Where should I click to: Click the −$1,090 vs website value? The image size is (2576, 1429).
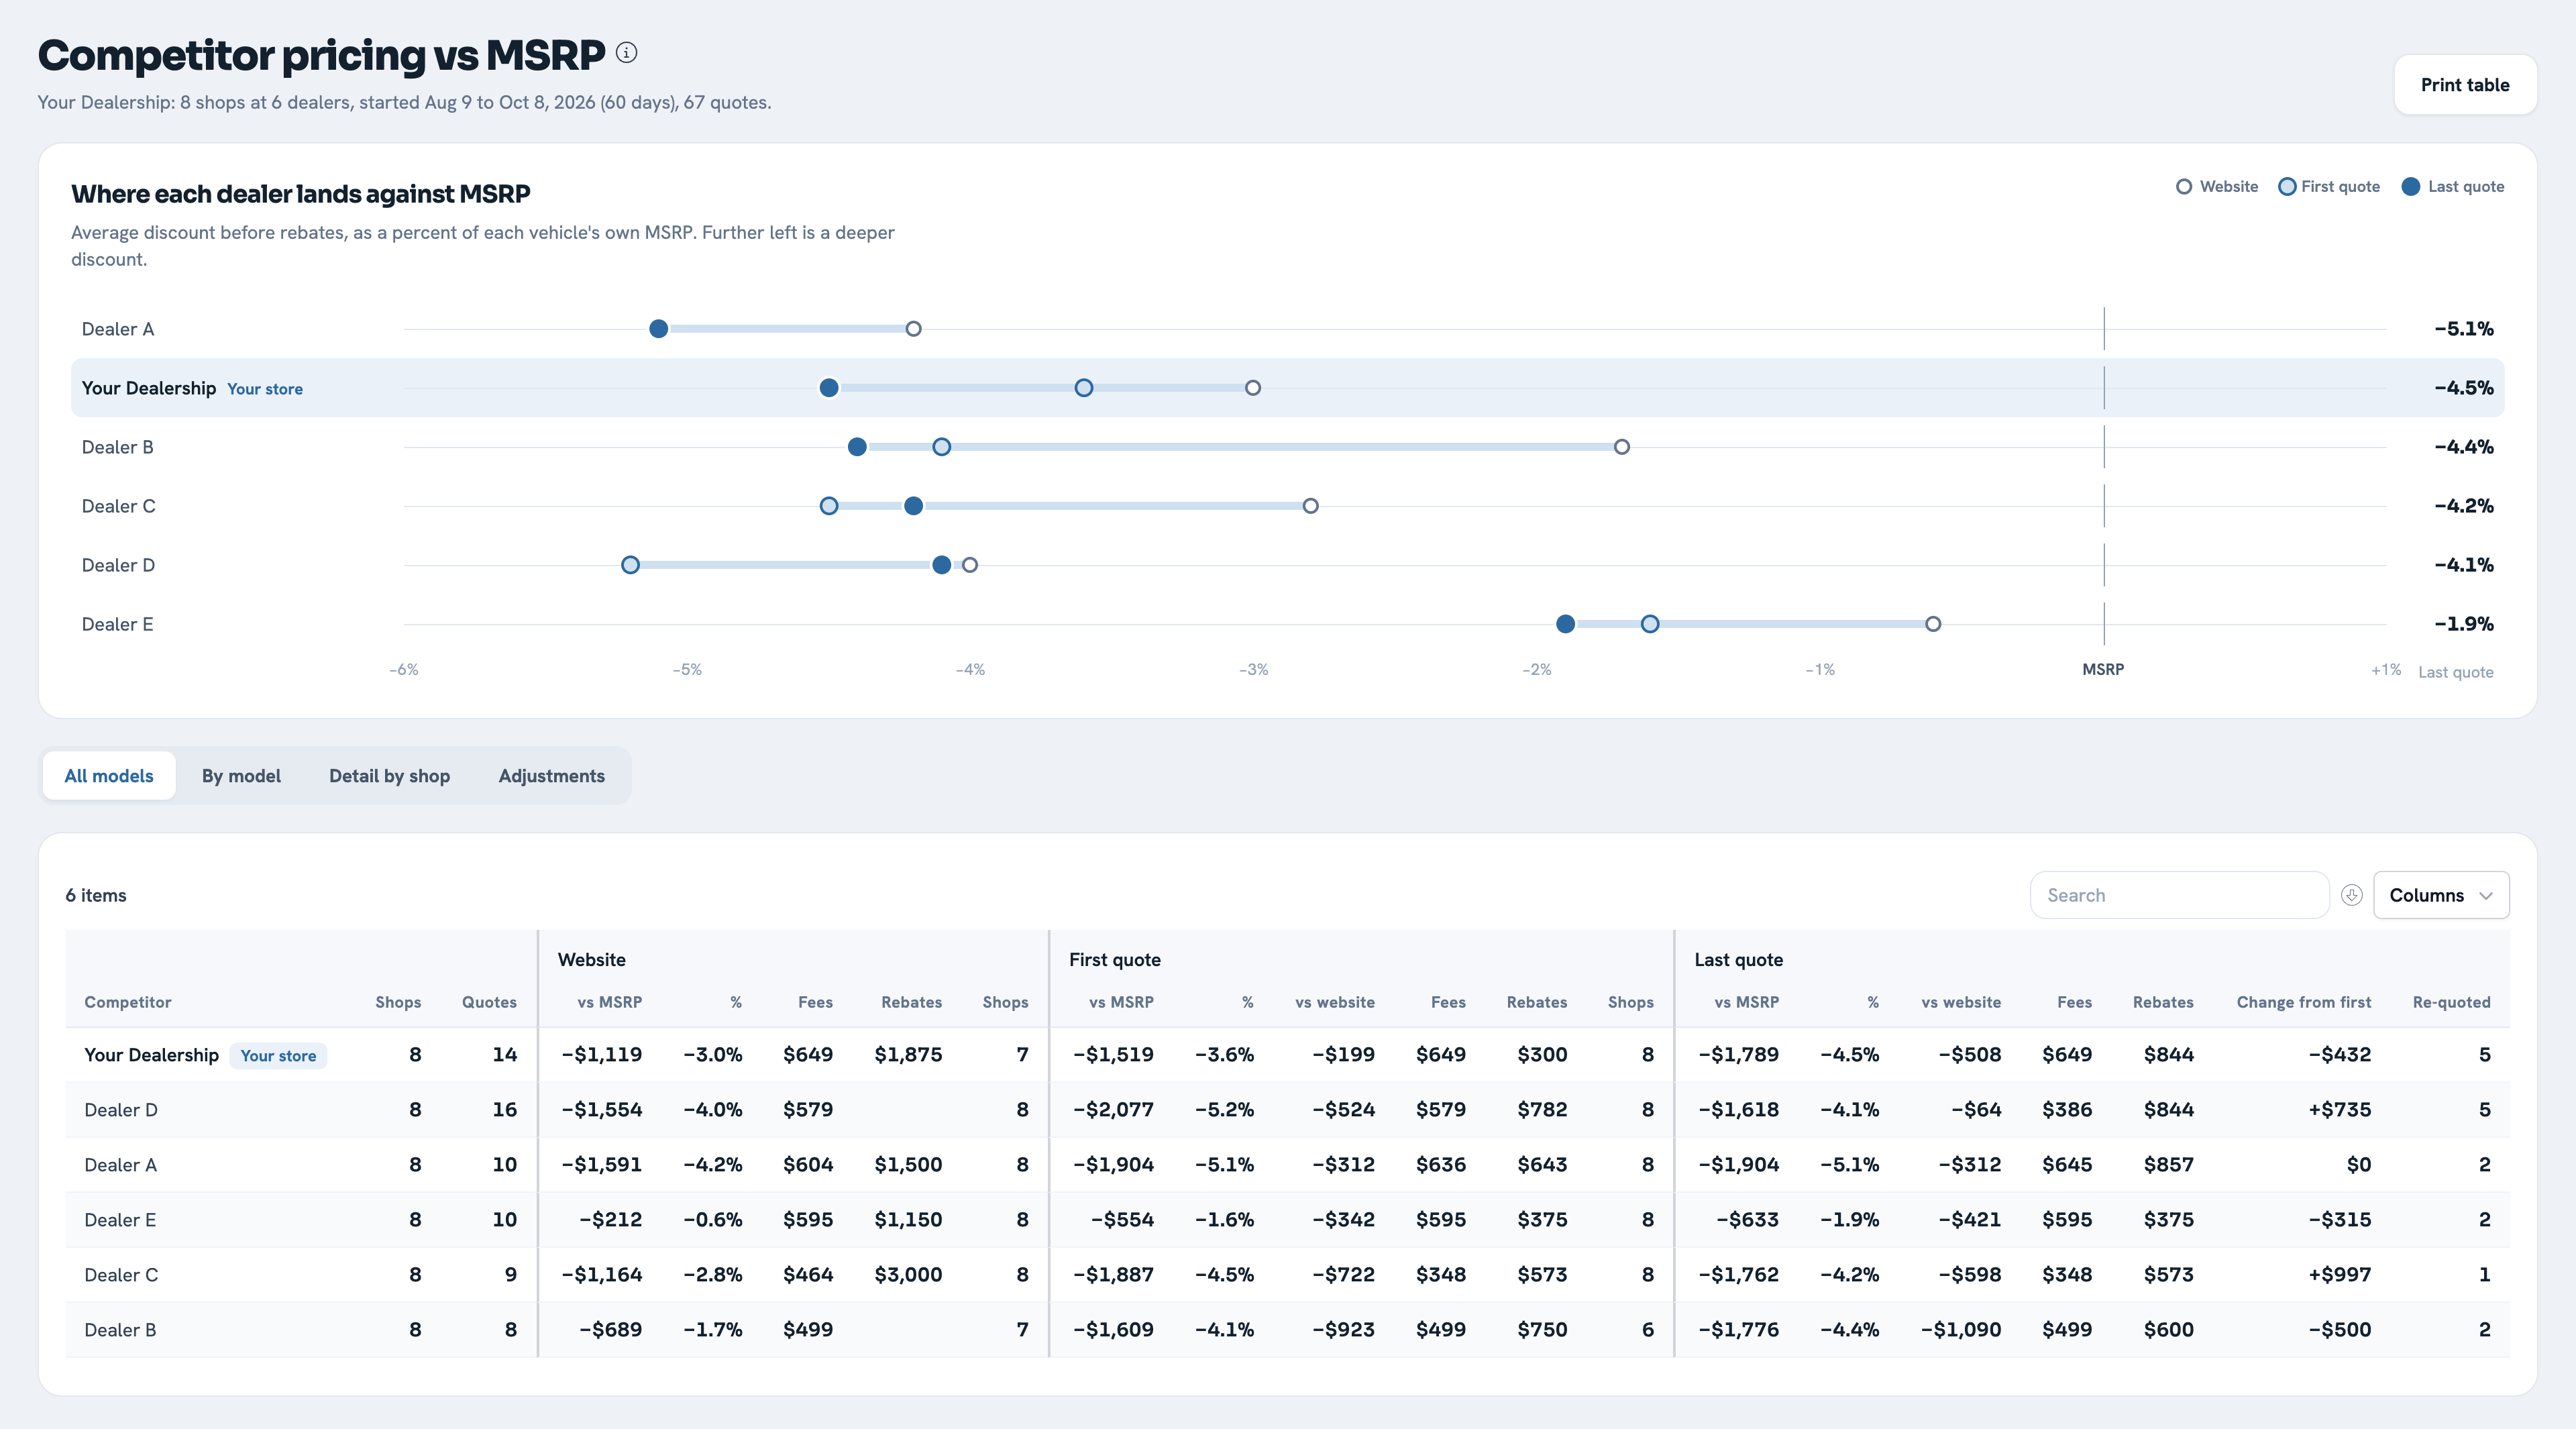[1960, 1330]
